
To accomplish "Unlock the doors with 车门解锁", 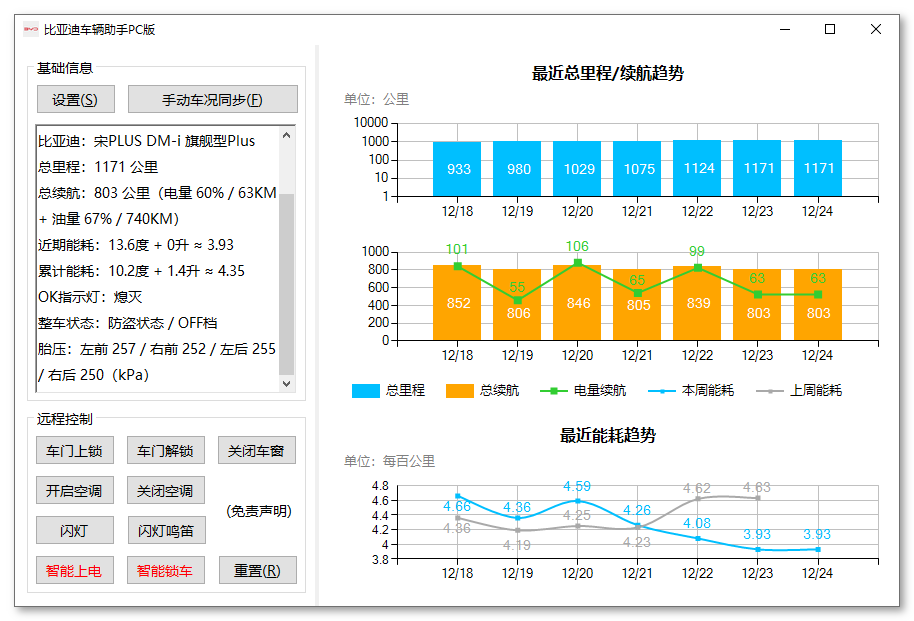I will click(x=165, y=450).
